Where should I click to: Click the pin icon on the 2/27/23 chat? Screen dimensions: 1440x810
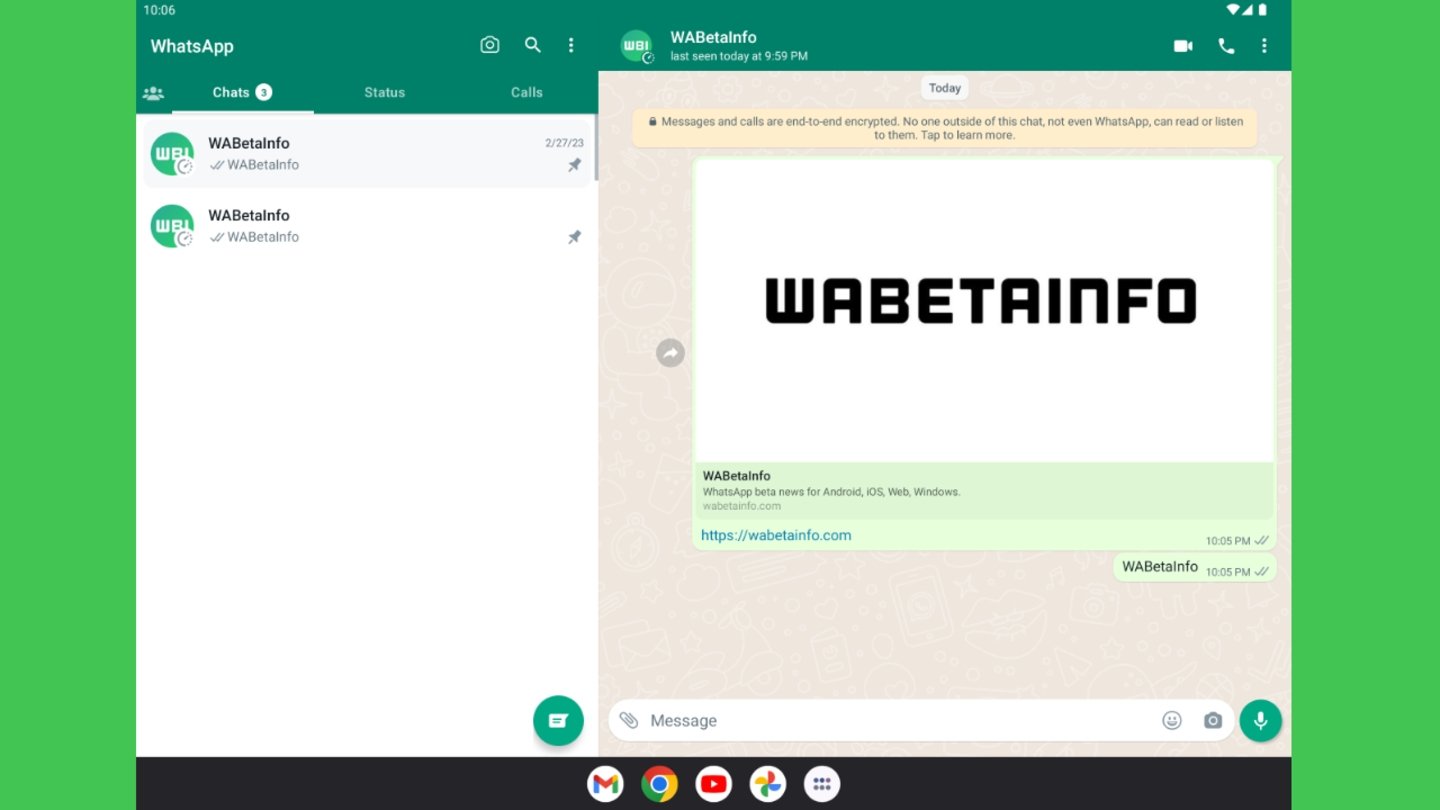pos(574,165)
